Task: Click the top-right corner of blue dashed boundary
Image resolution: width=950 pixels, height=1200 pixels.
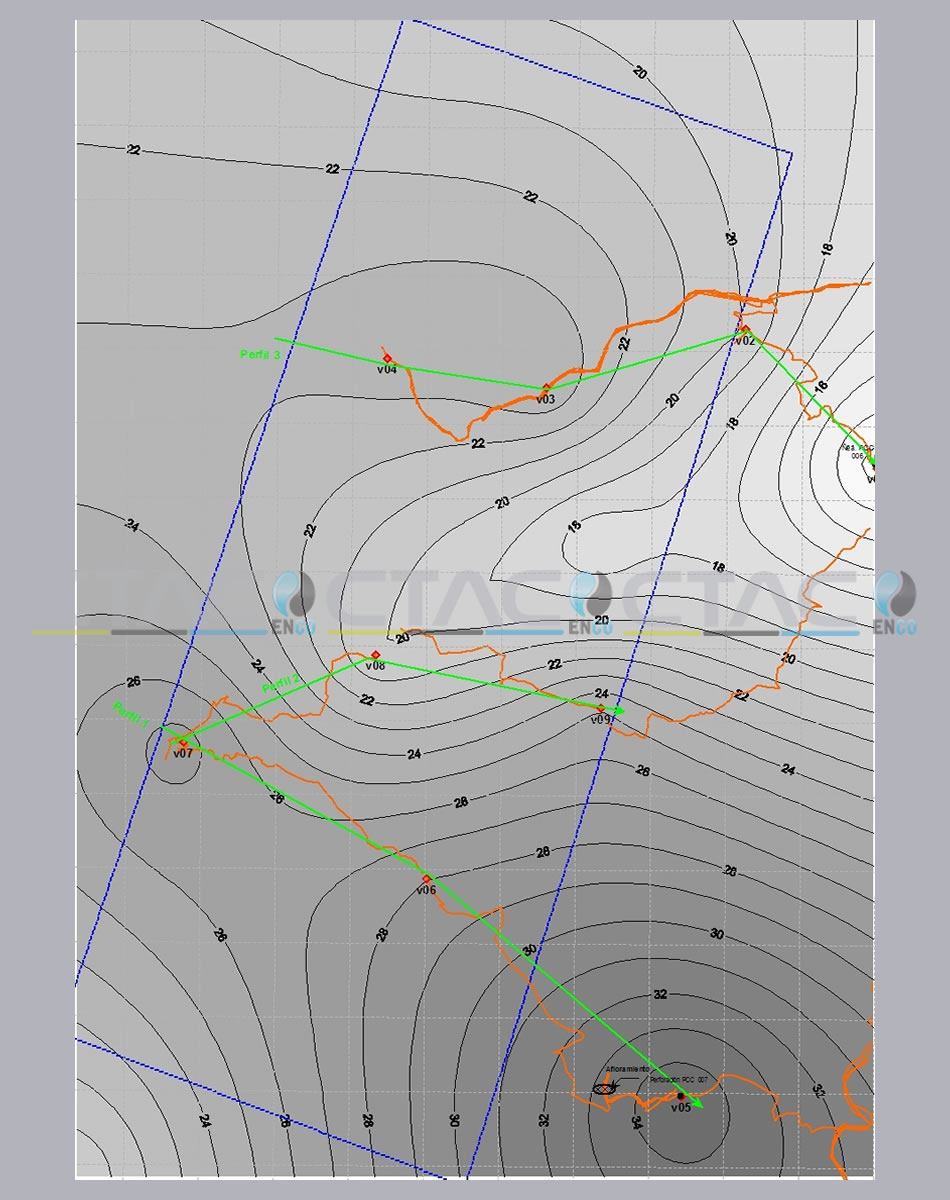Action: click(x=792, y=154)
